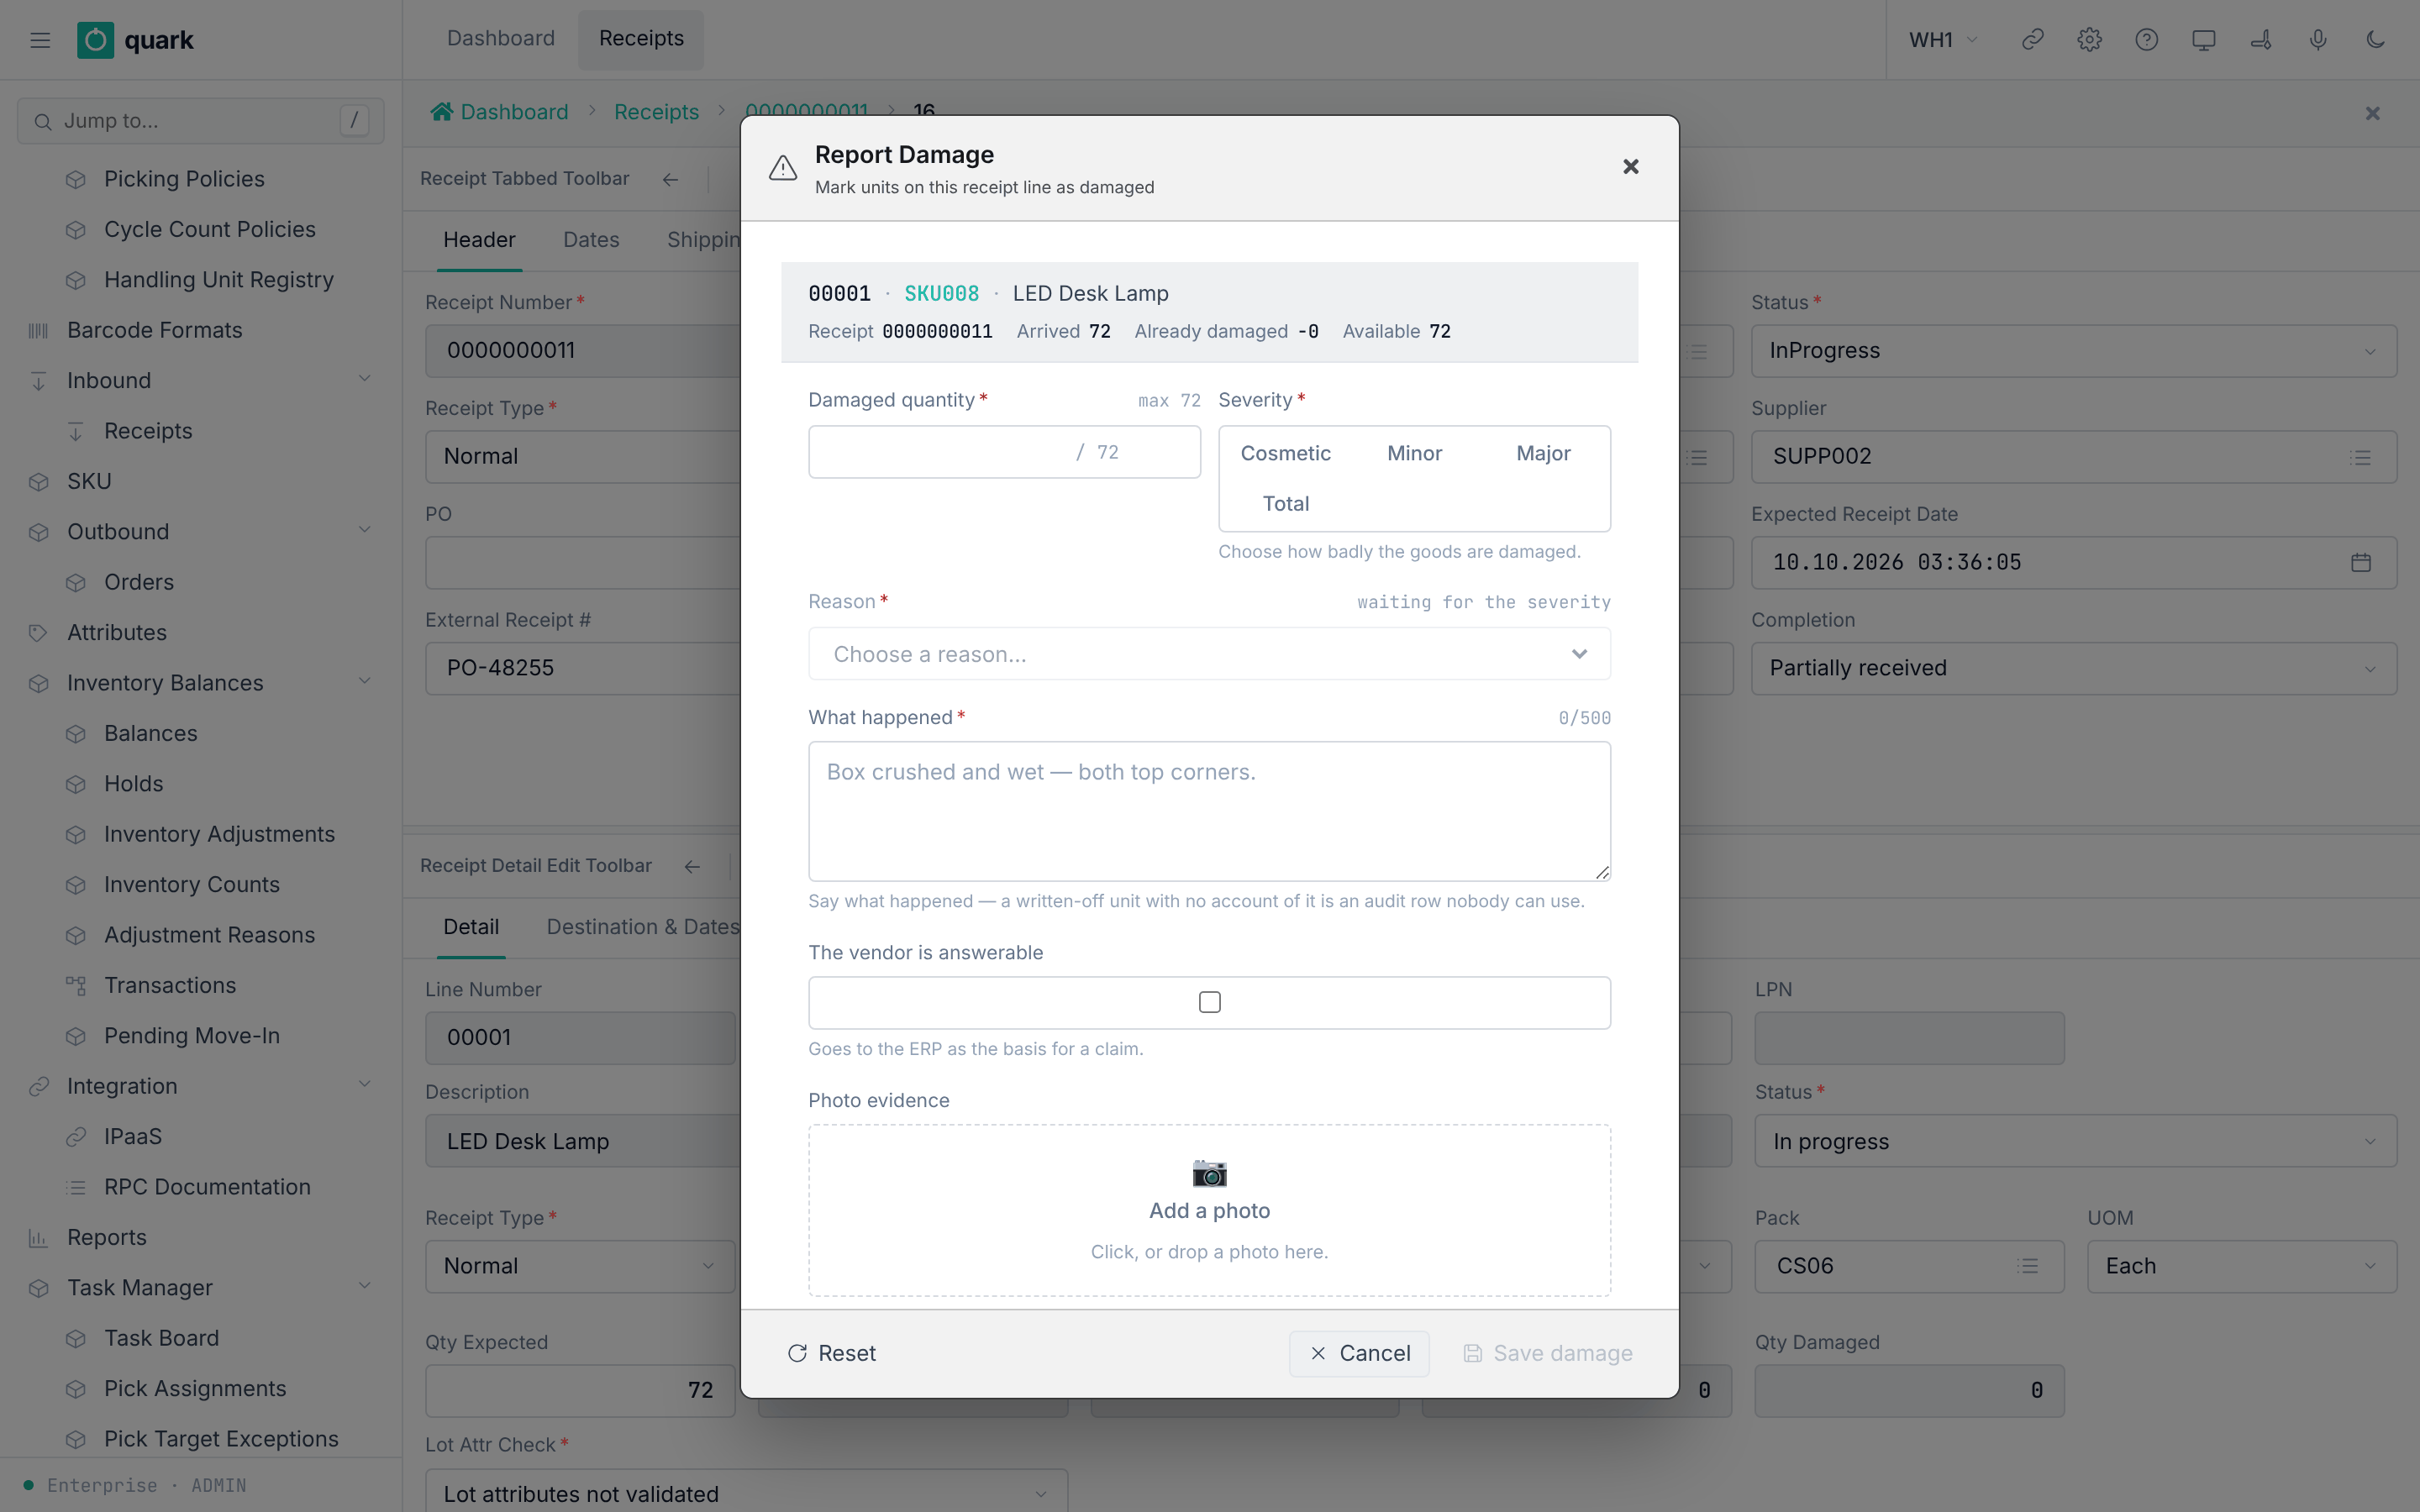Click the microphone icon
Image resolution: width=2420 pixels, height=1512 pixels.
[x=2317, y=40]
